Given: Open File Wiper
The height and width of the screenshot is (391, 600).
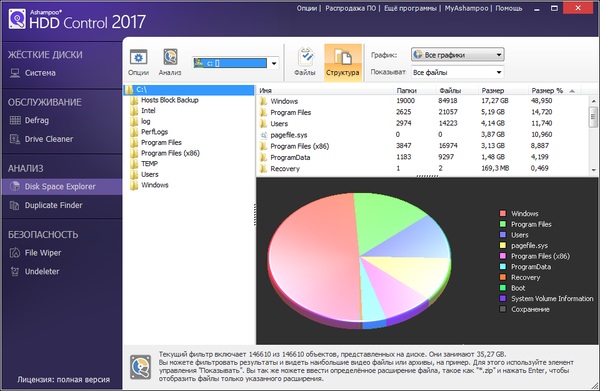Looking at the screenshot, I should click(x=35, y=253).
